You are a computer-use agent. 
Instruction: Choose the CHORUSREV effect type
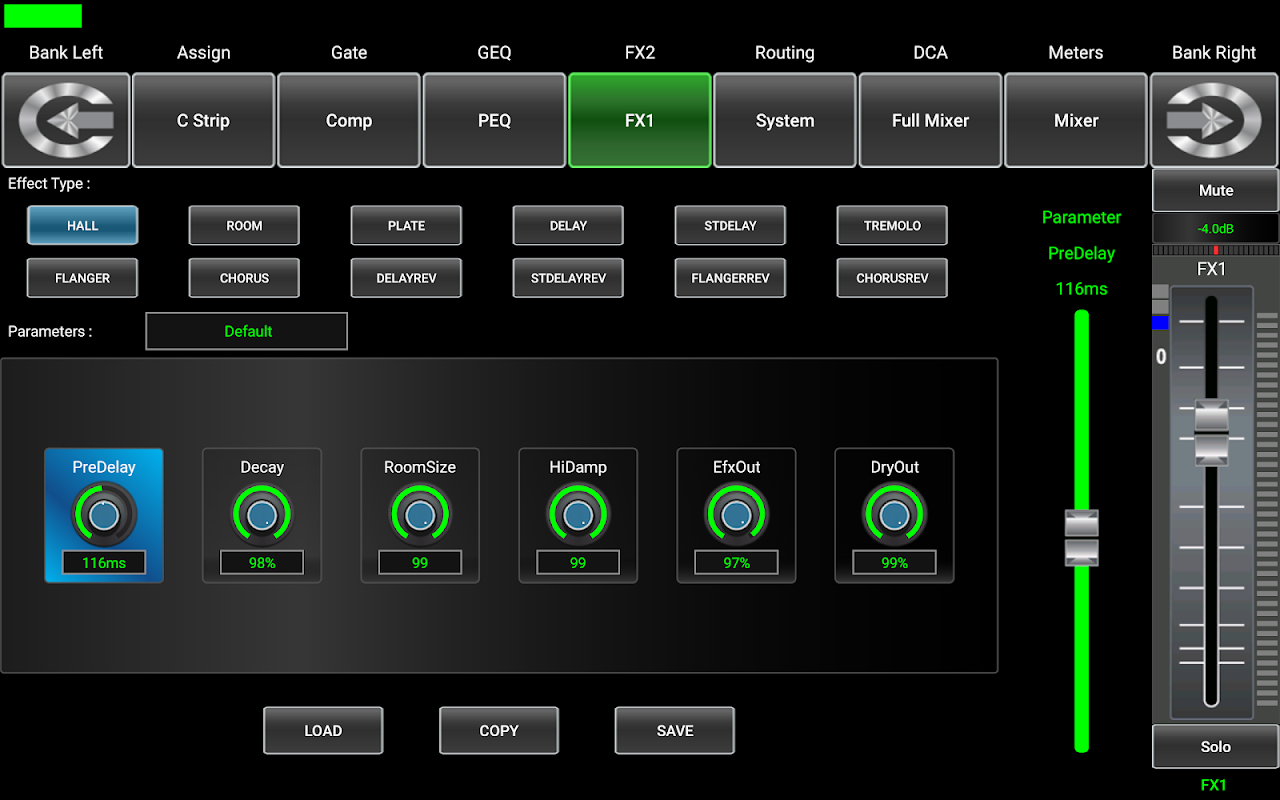click(892, 278)
